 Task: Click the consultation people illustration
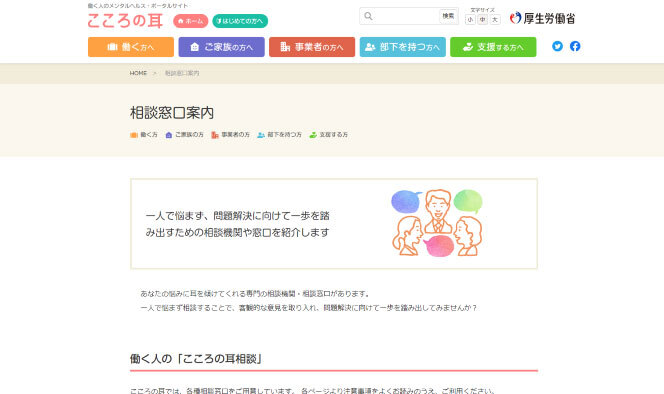point(437,223)
